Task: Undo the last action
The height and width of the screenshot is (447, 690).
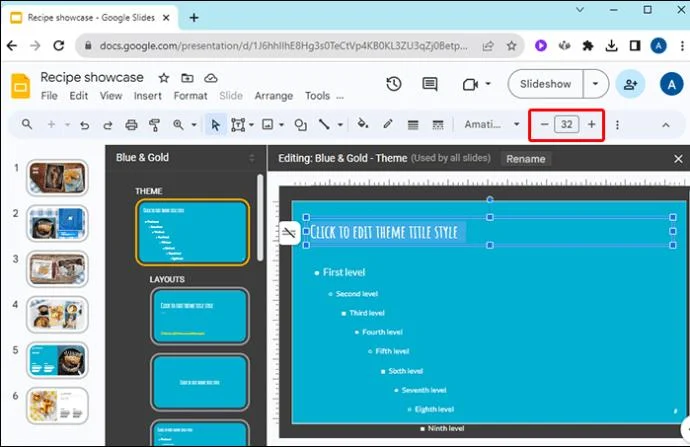Action: pos(84,125)
